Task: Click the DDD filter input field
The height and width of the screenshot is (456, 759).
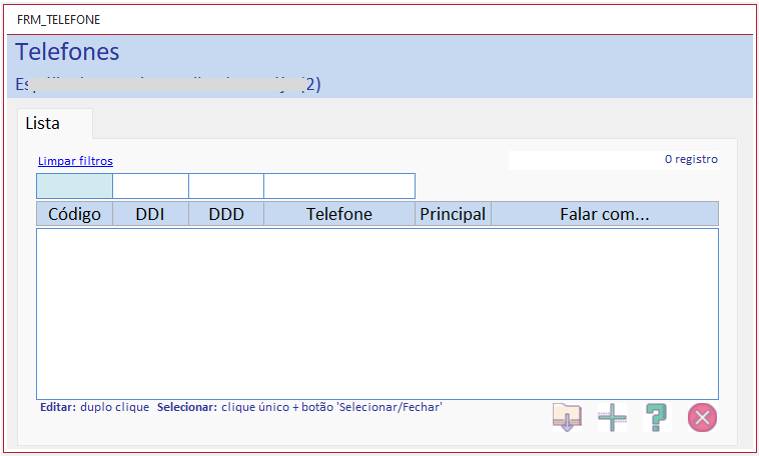Action: coord(226,186)
